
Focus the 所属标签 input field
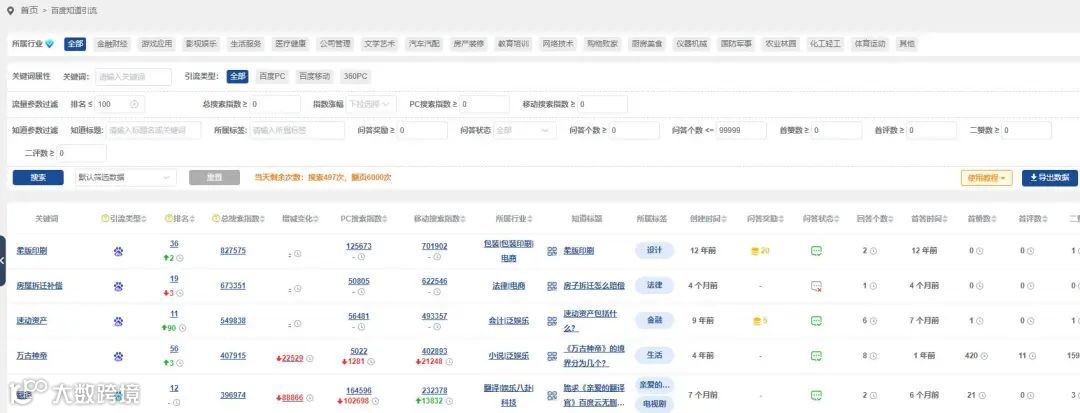click(x=297, y=130)
